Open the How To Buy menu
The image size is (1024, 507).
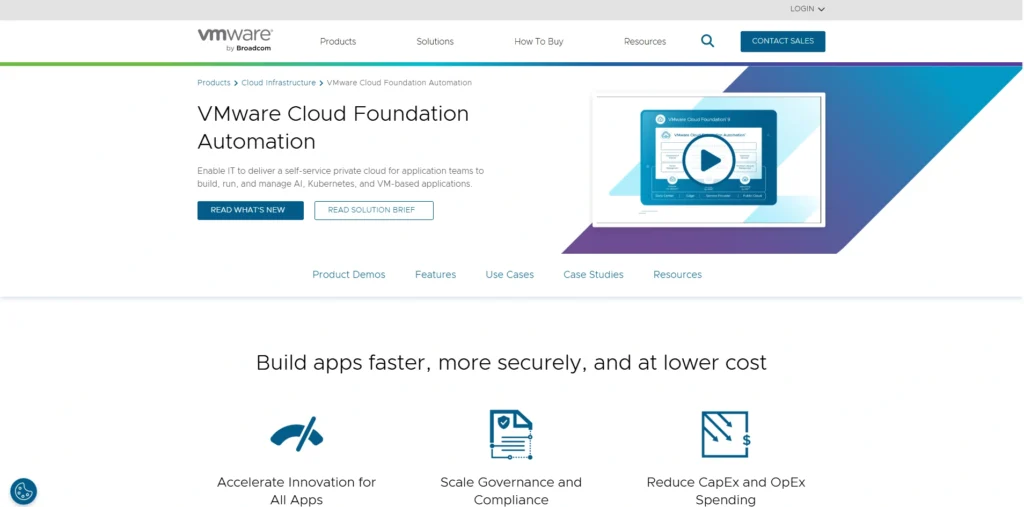tap(539, 41)
